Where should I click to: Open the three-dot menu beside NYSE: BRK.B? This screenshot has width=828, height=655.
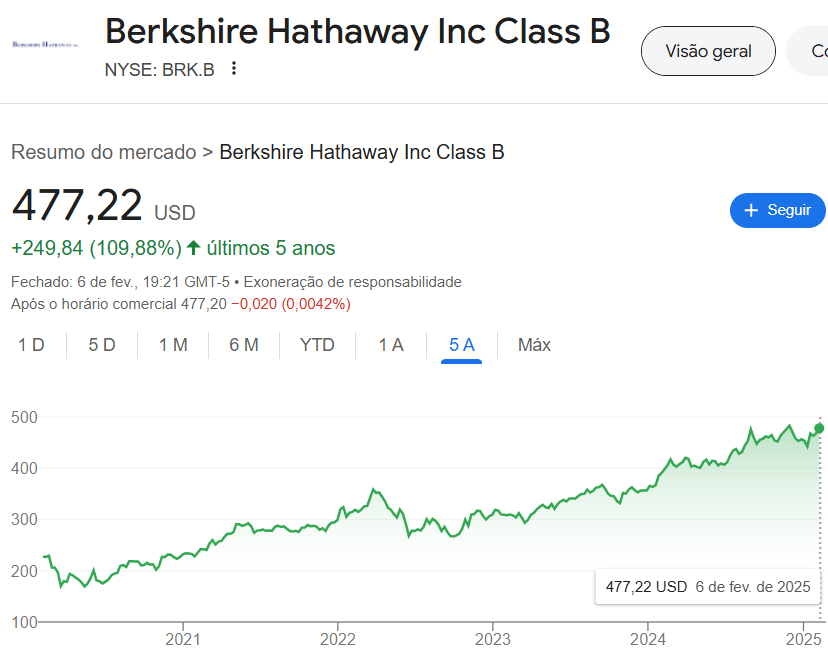tap(234, 68)
